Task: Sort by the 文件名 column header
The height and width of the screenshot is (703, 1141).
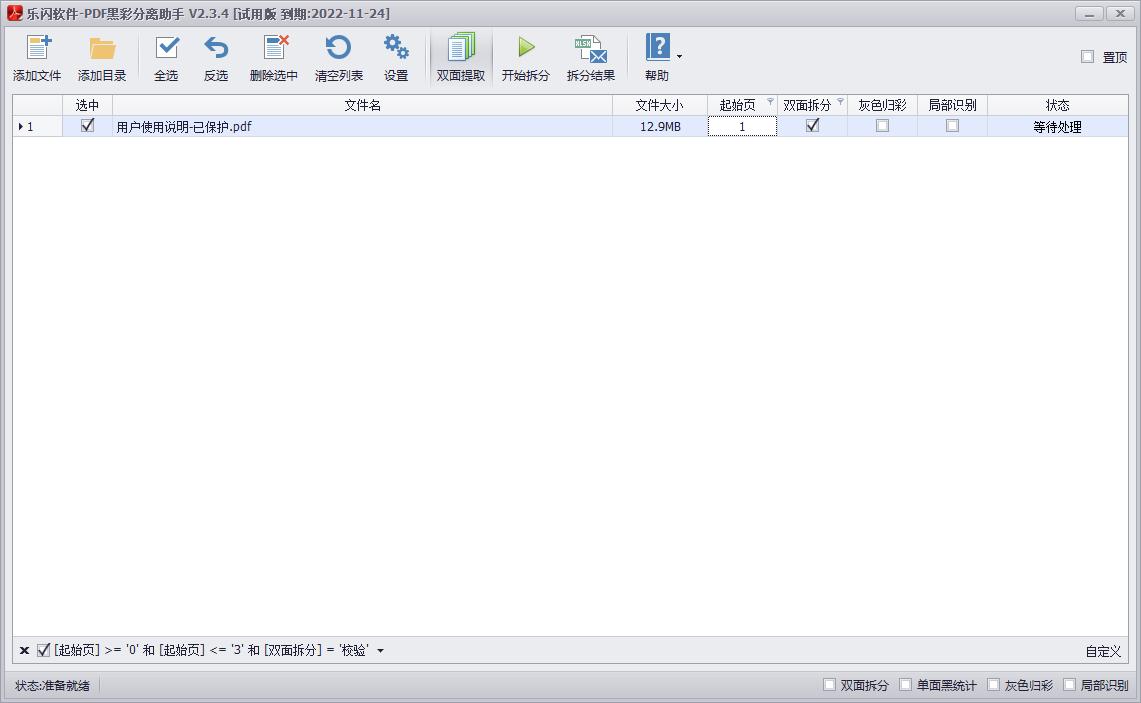Action: coord(362,105)
